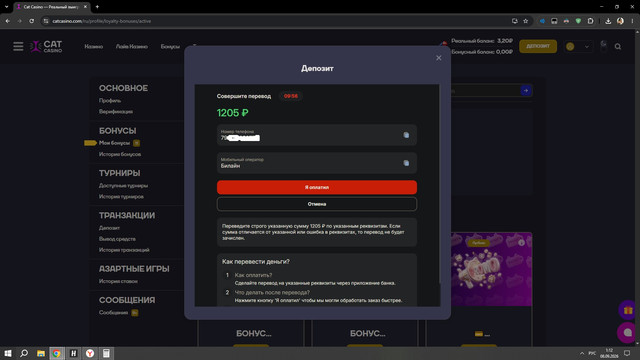Open the hamburger menu icon

18,47
